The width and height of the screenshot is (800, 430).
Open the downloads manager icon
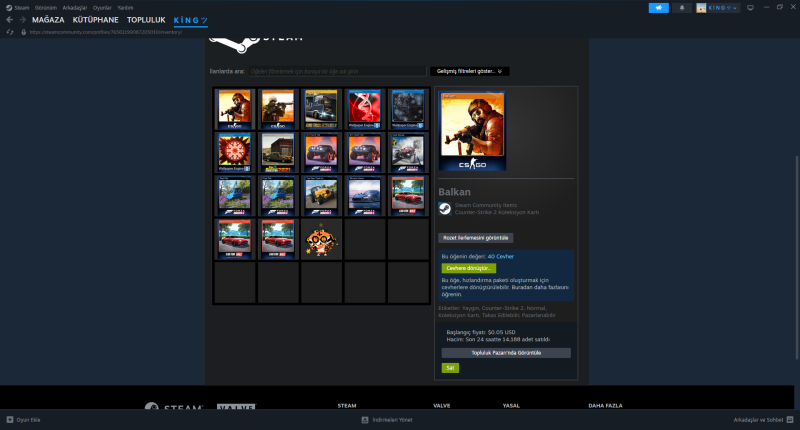(x=364, y=420)
